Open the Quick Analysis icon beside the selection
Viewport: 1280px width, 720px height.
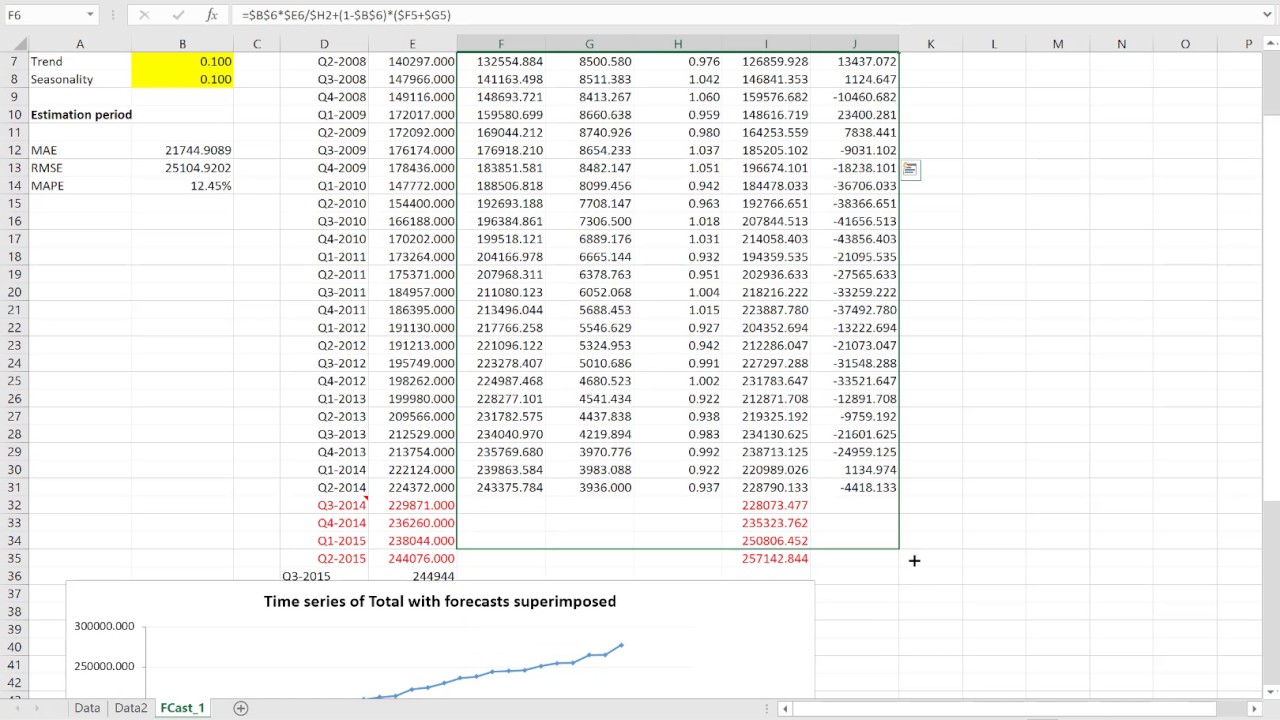coord(910,170)
